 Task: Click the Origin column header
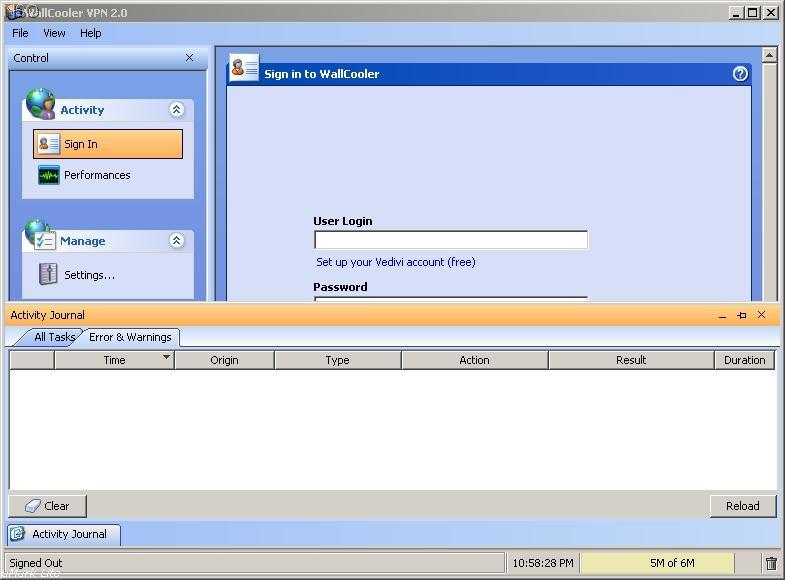click(224, 360)
